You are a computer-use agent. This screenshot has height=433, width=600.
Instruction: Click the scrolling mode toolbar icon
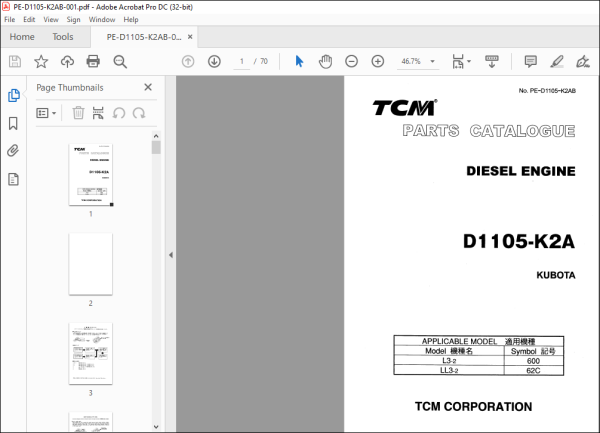492,61
